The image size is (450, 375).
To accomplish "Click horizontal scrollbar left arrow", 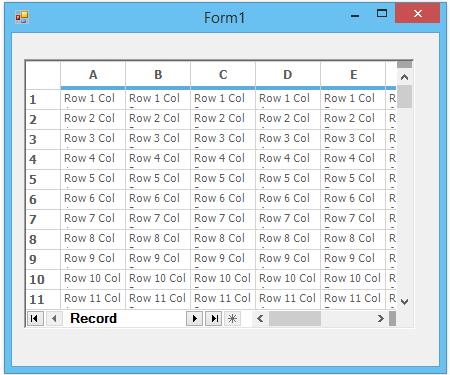I will click(260, 319).
